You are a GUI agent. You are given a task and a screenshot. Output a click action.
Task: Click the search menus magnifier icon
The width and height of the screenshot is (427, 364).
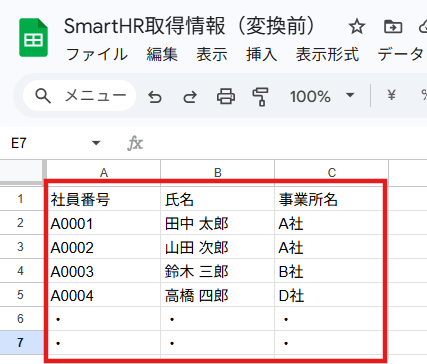43,96
